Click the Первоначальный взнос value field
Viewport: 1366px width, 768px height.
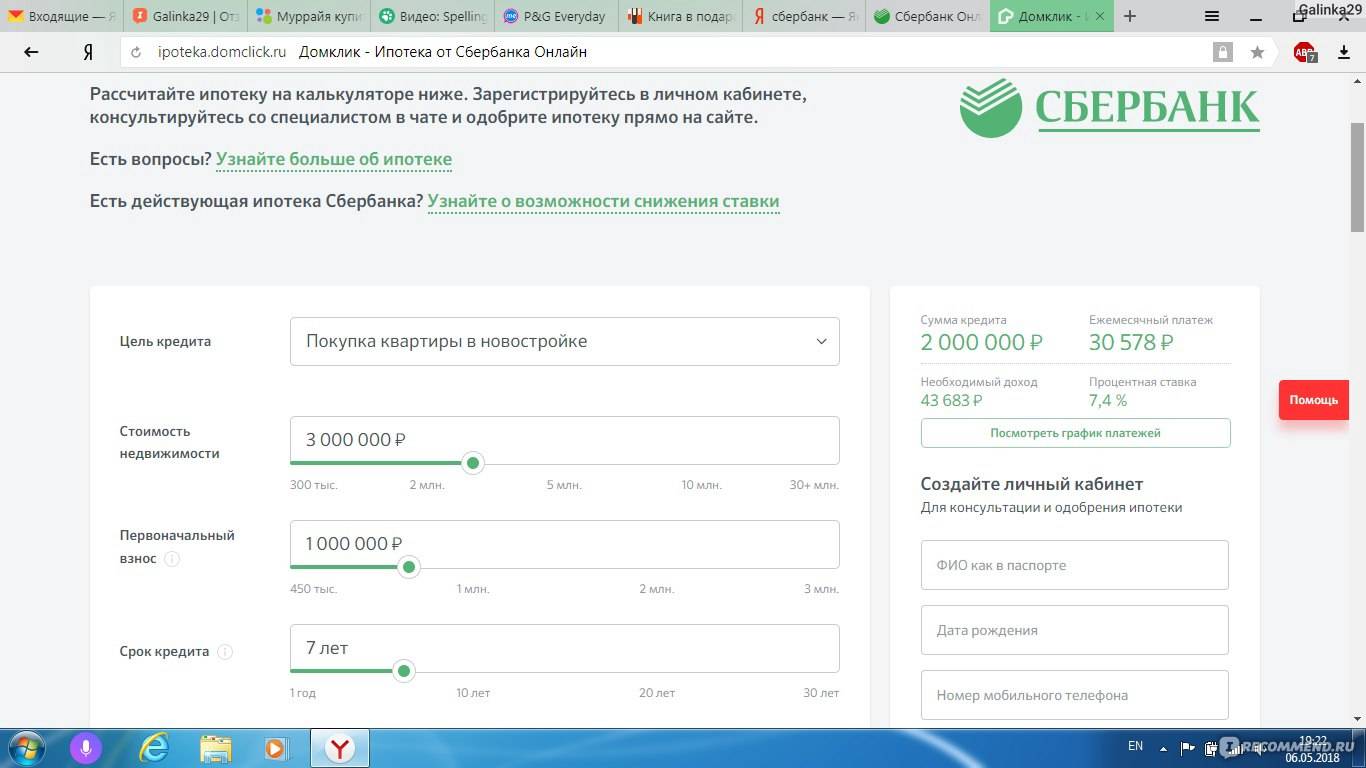565,544
